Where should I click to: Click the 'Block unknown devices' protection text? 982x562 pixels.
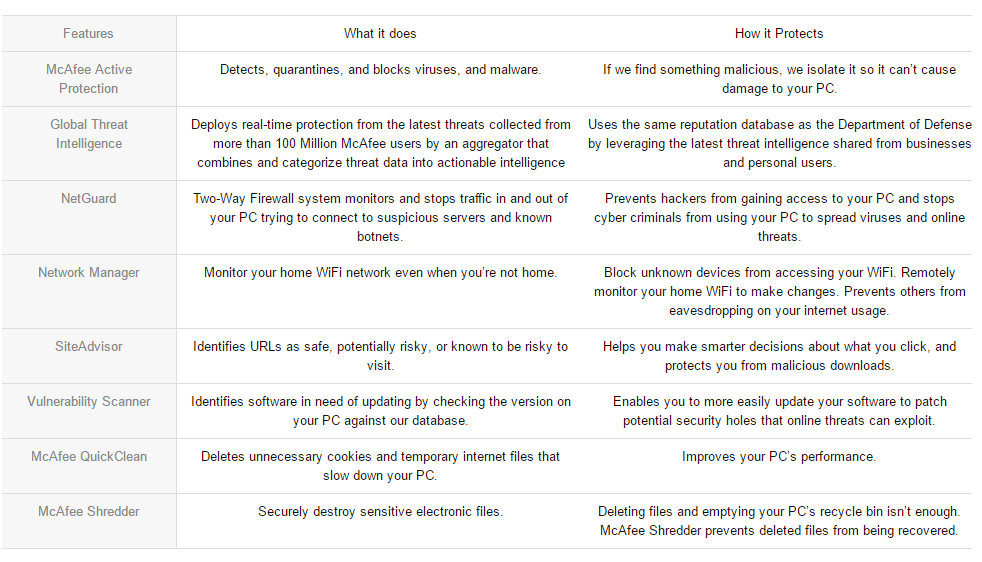tap(779, 291)
